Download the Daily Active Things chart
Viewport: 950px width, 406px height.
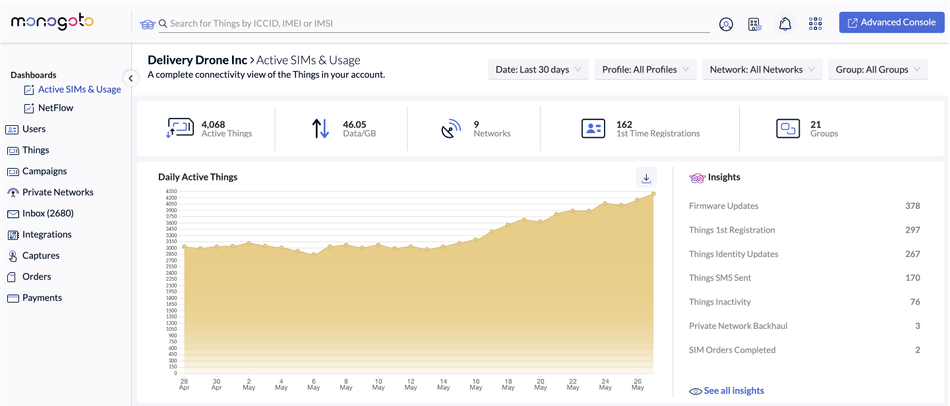(646, 178)
